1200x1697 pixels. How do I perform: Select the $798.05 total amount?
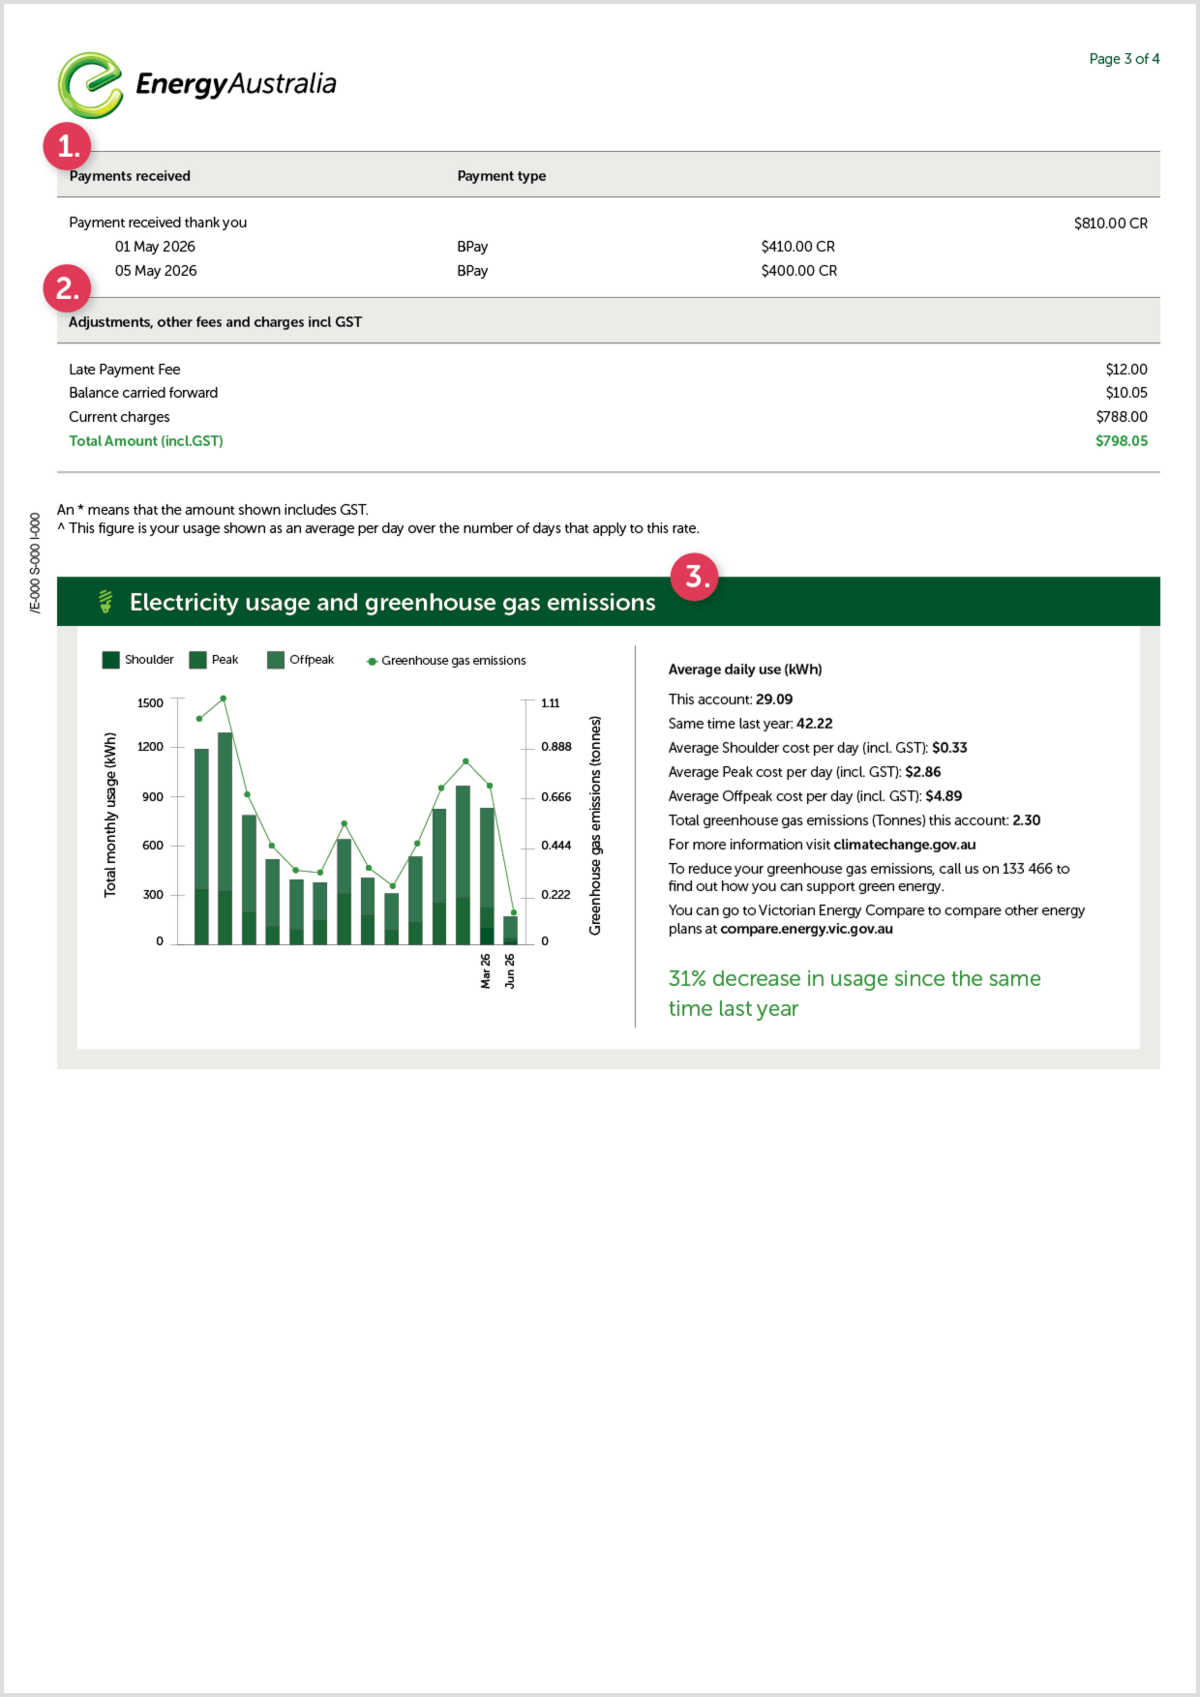(x=1122, y=441)
